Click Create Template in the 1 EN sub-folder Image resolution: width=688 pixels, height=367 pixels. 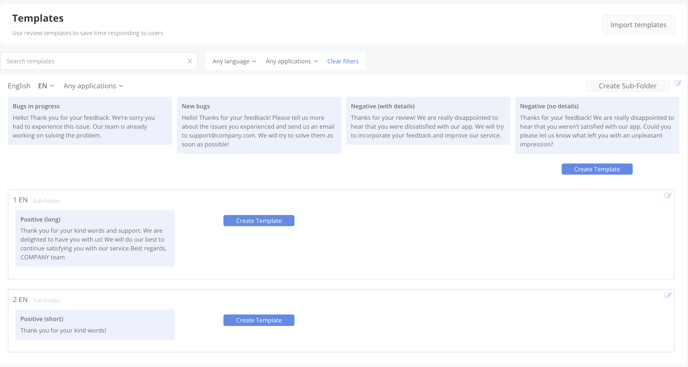[x=258, y=221]
